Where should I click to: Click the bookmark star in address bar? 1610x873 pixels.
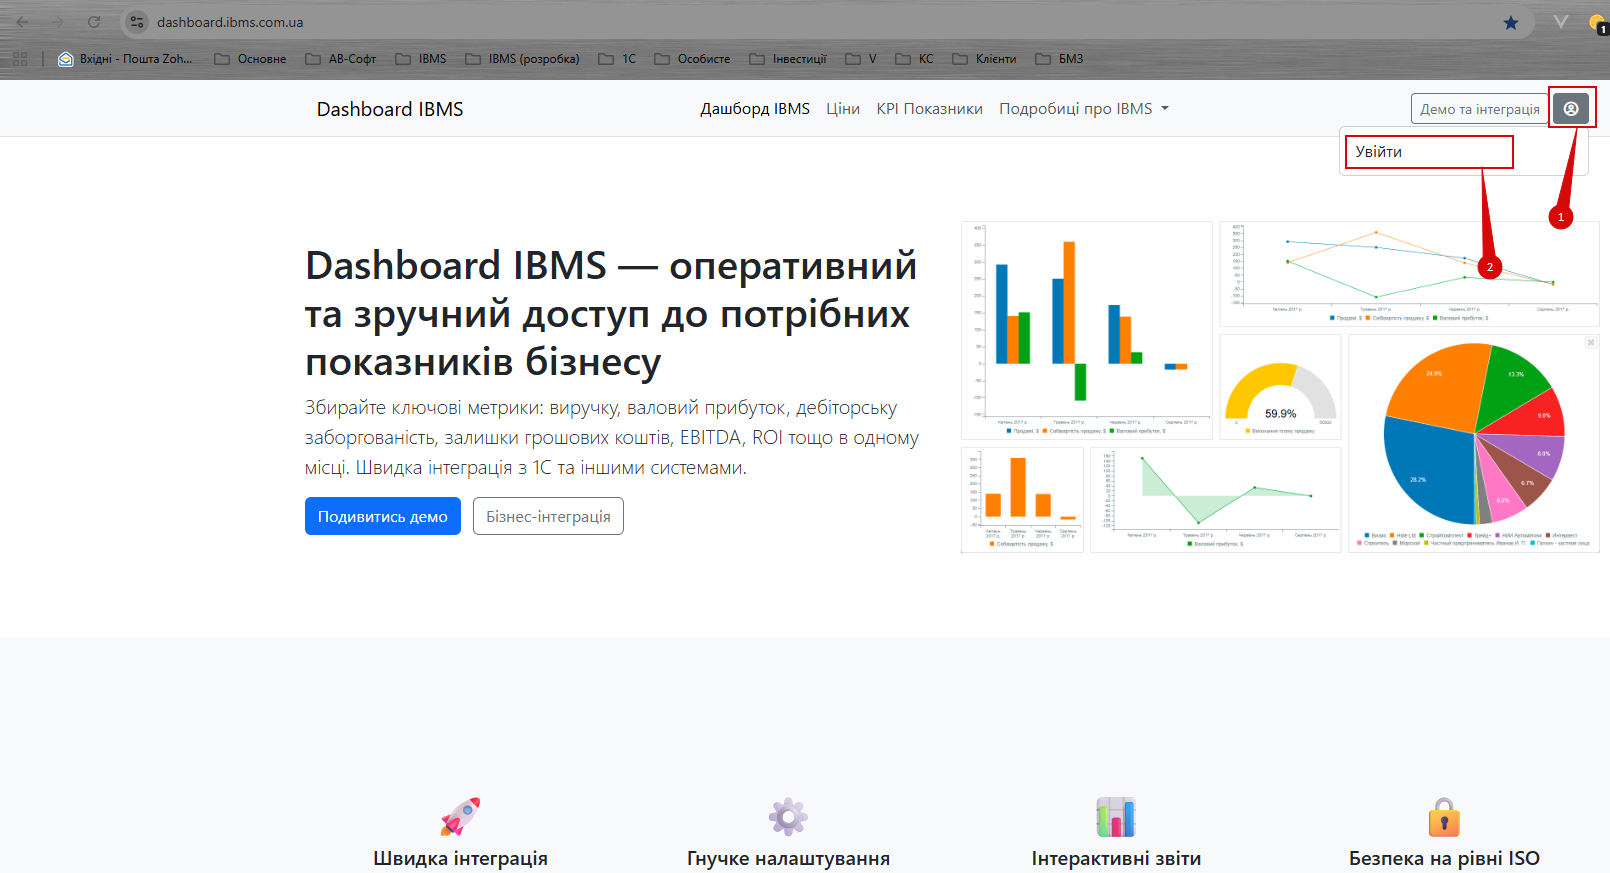(1511, 22)
